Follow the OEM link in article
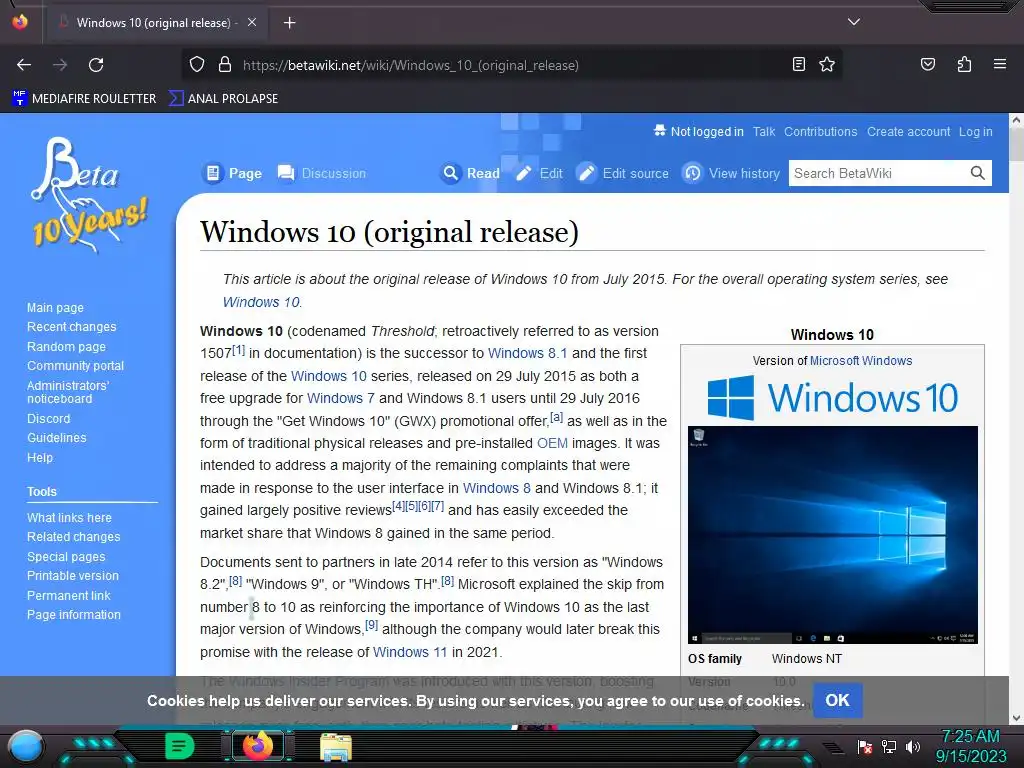Screen dimensions: 1024x768 pos(552,443)
